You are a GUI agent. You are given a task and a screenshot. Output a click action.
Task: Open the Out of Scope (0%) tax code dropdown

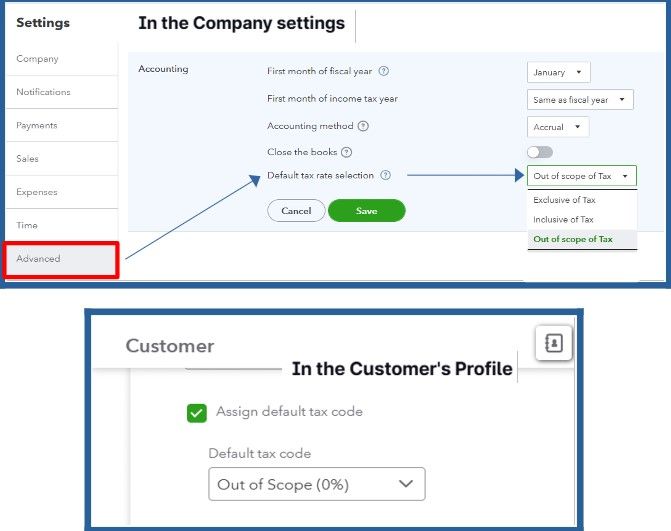click(316, 484)
